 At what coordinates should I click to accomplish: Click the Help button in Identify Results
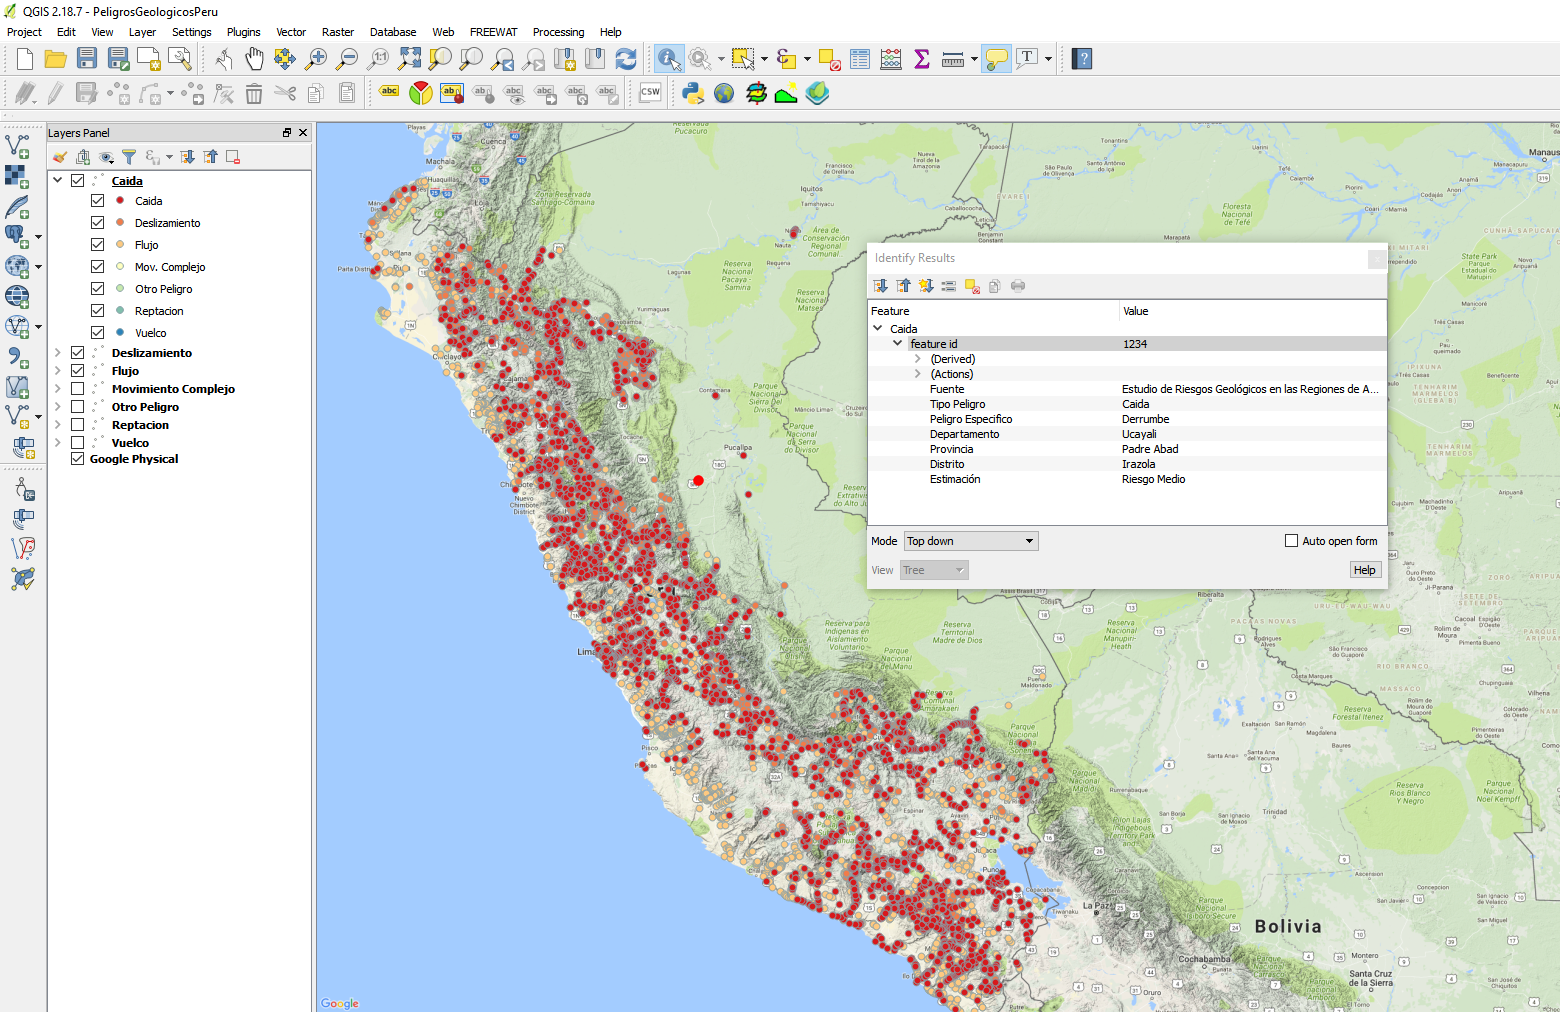click(1365, 570)
